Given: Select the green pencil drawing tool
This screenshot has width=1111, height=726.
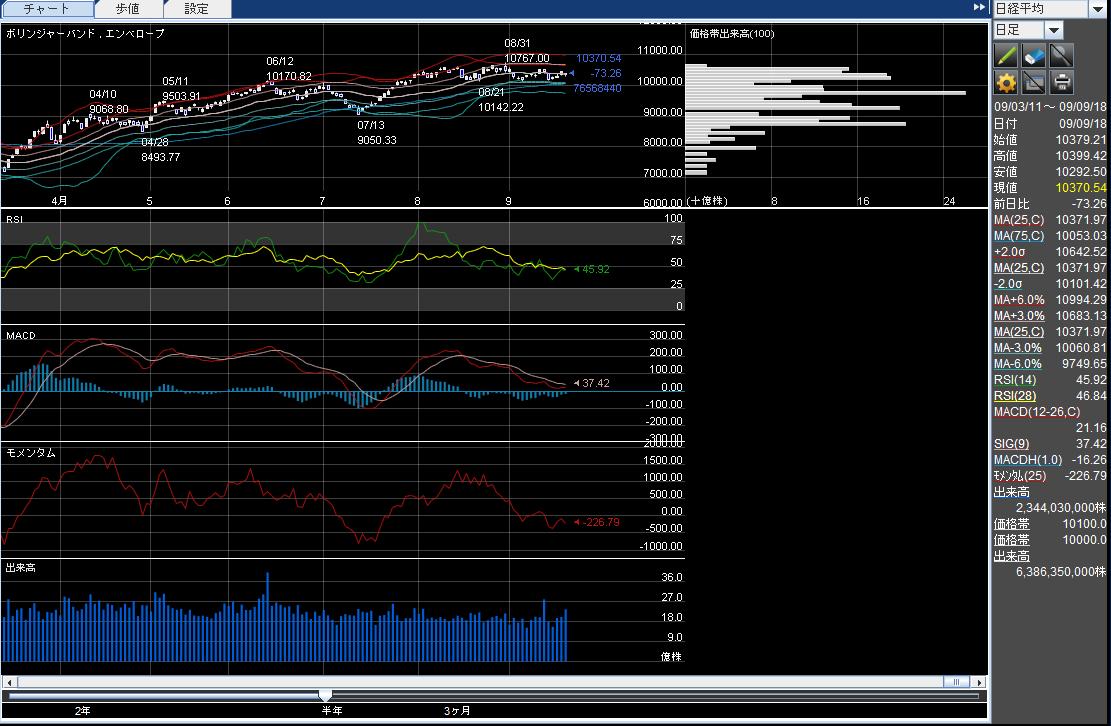Looking at the screenshot, I should pos(1007,55).
